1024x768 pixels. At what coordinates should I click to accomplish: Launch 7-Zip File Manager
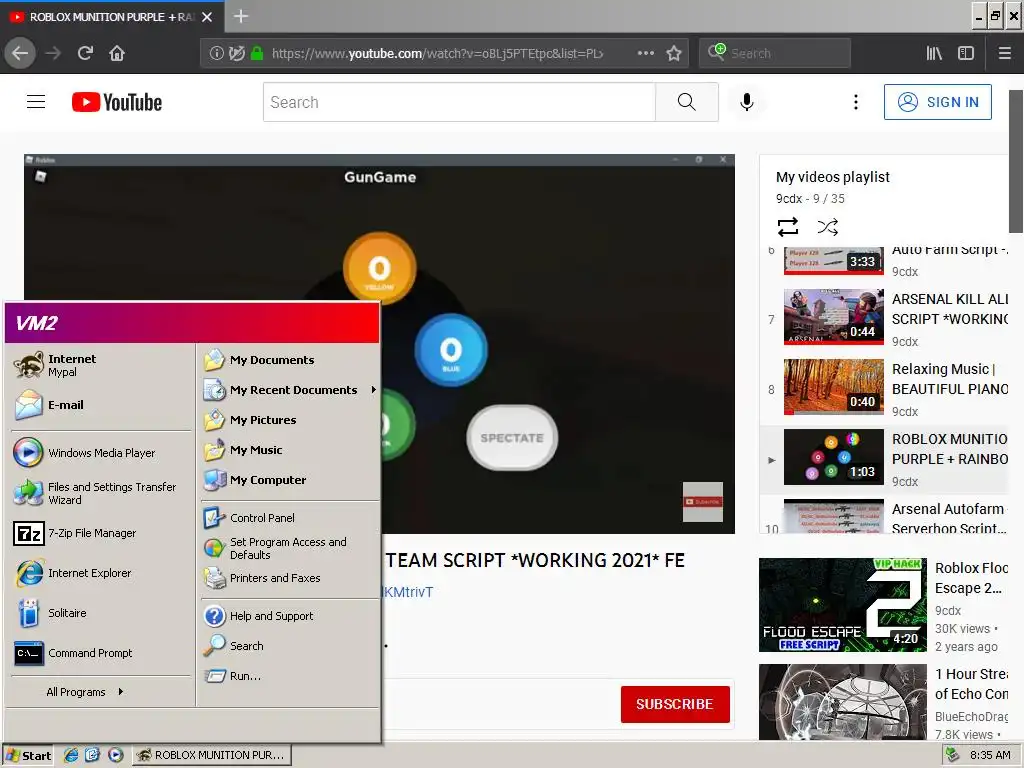click(x=101, y=533)
